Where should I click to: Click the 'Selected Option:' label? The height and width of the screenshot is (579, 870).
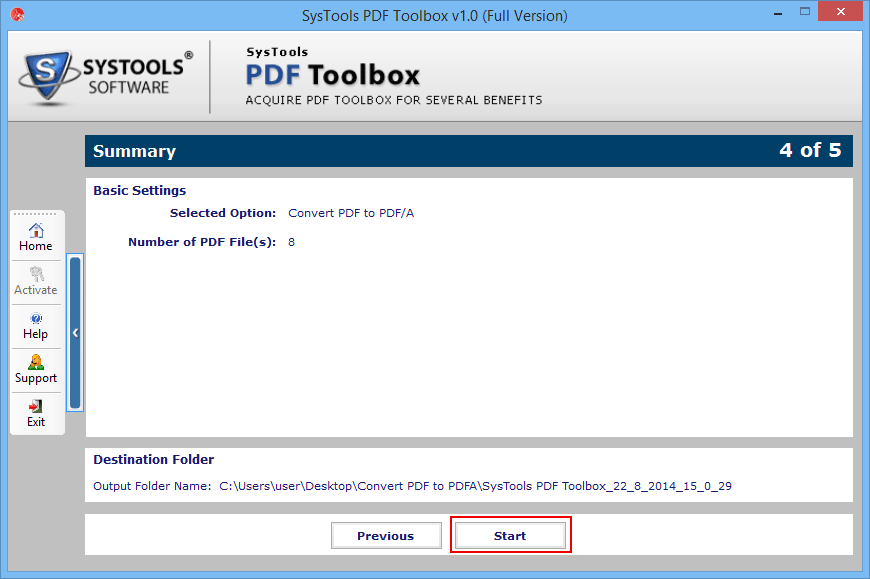pos(223,213)
